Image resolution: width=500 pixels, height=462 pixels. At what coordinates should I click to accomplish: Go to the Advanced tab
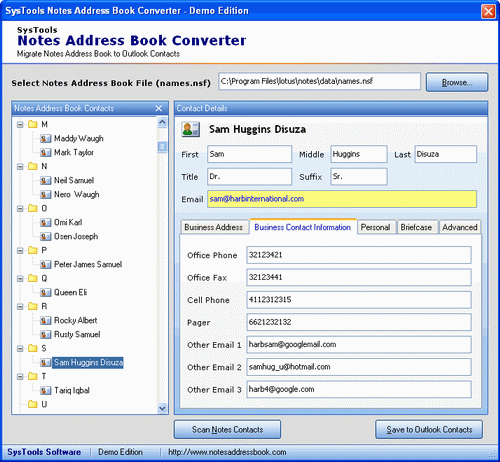[460, 227]
